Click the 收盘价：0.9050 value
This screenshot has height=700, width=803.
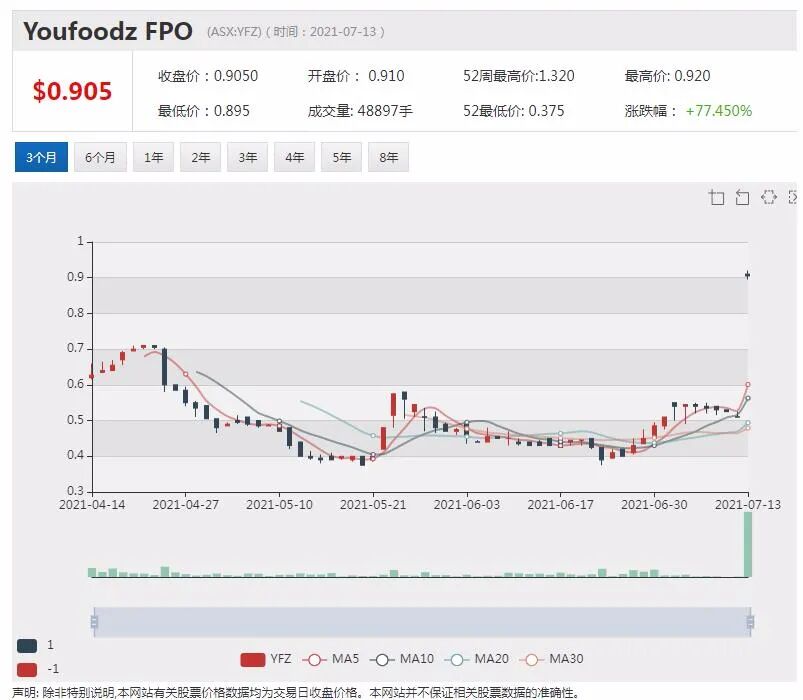tap(208, 76)
